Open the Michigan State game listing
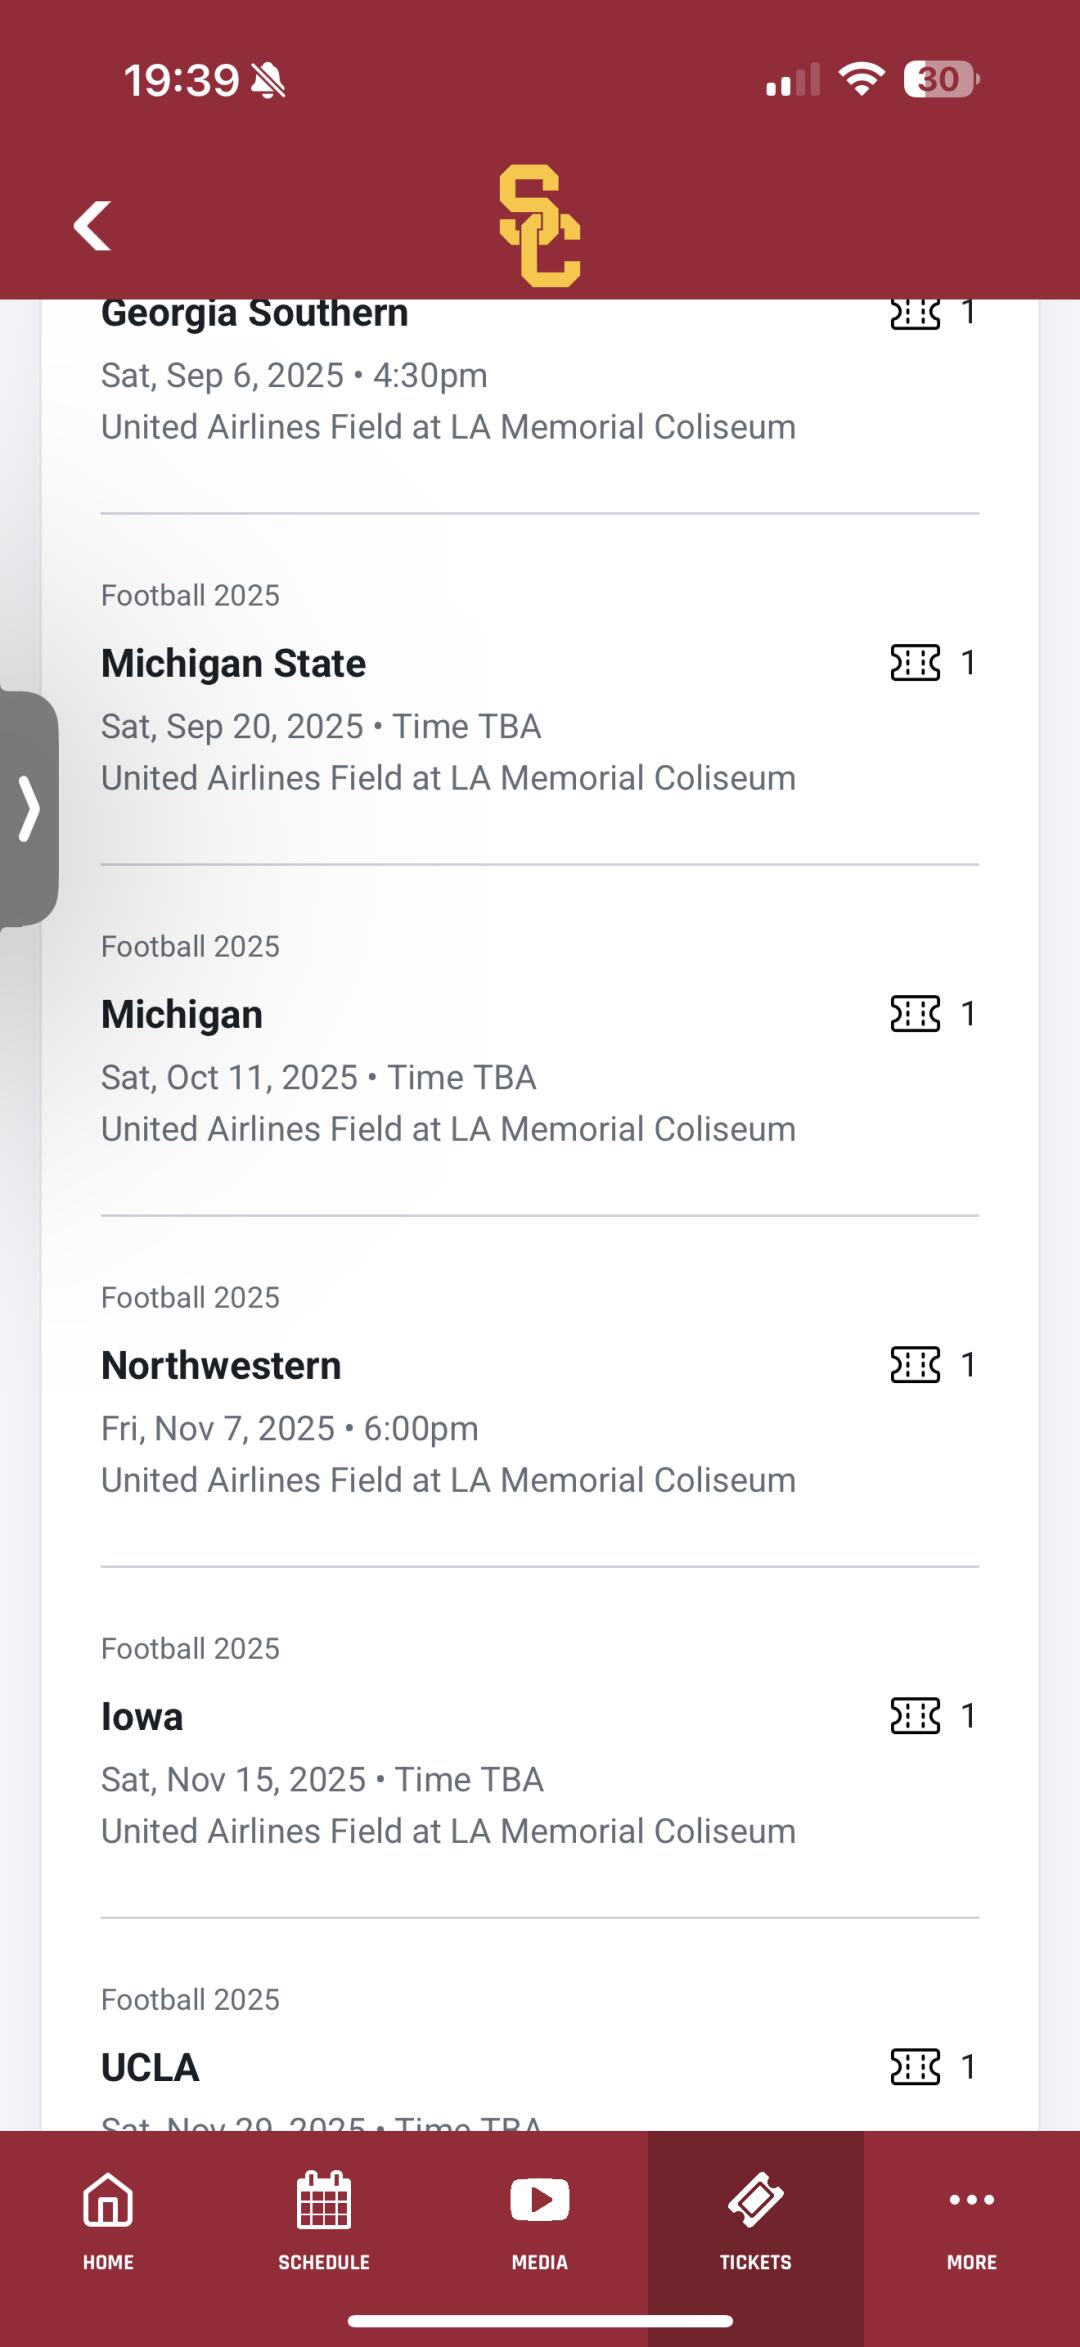This screenshot has height=2347, width=1080. pyautogui.click(x=234, y=664)
